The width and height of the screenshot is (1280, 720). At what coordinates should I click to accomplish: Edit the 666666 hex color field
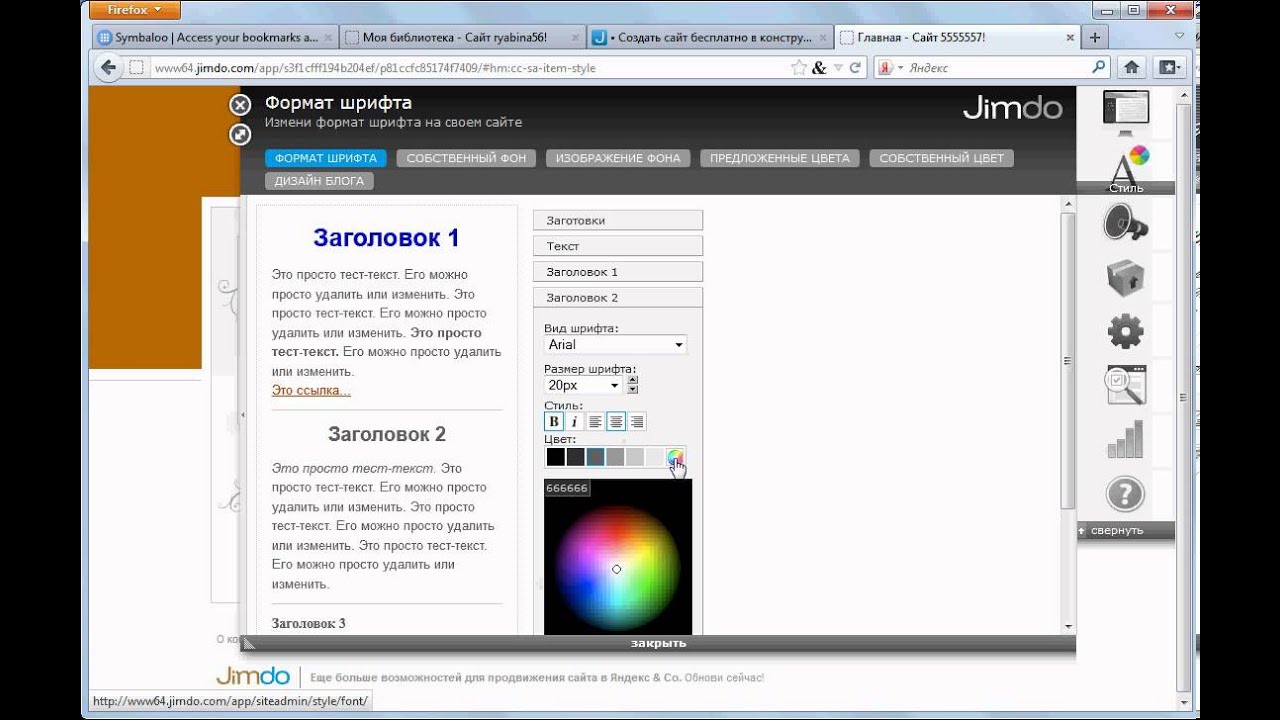click(x=567, y=488)
